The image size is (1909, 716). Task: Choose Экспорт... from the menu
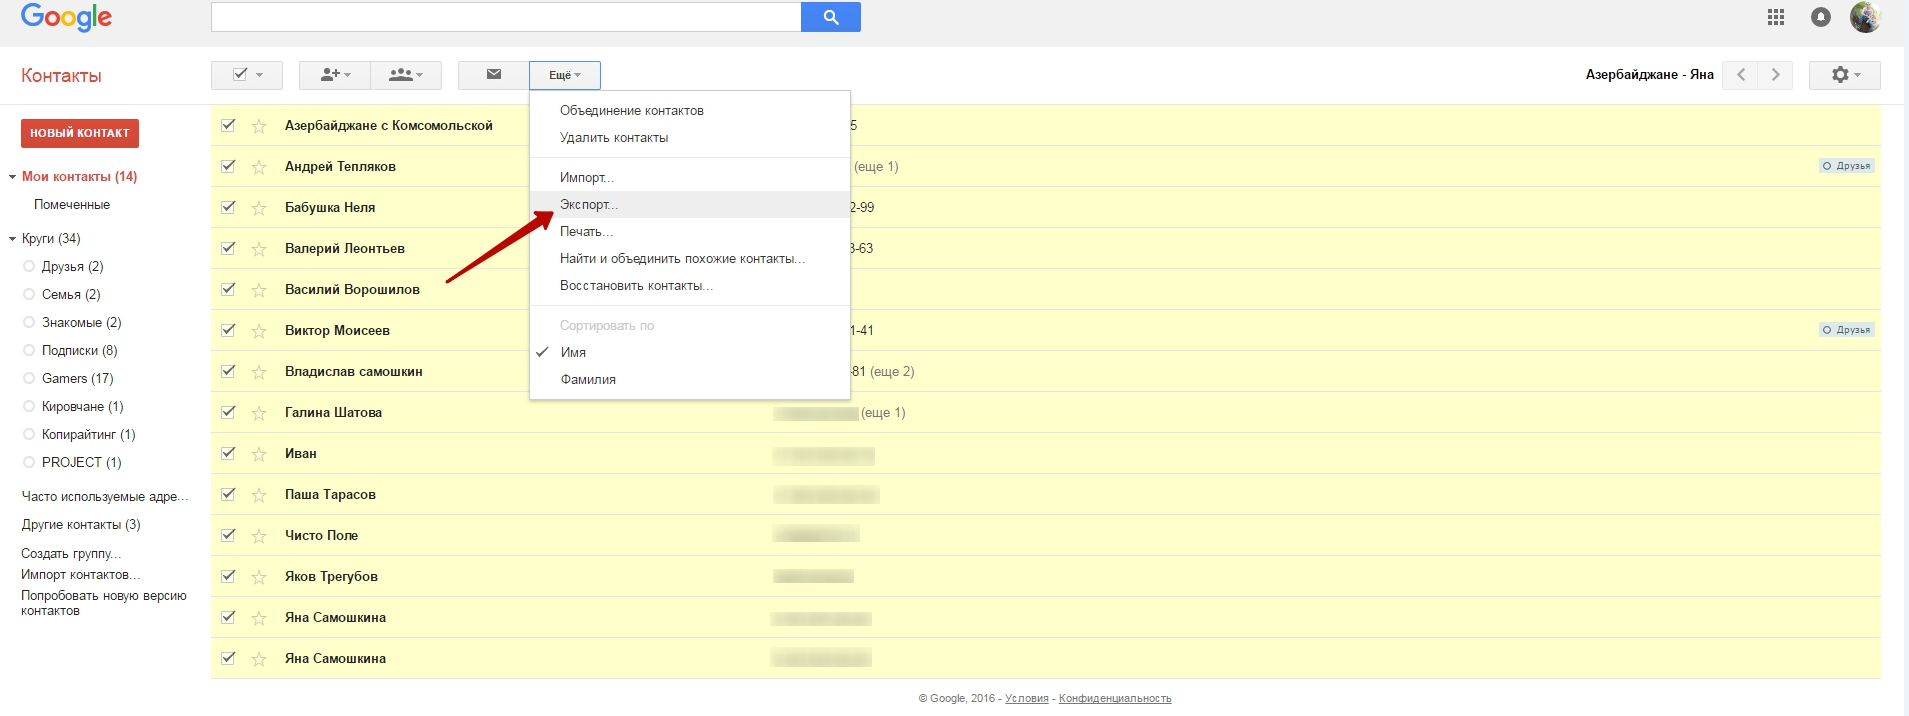pos(588,205)
